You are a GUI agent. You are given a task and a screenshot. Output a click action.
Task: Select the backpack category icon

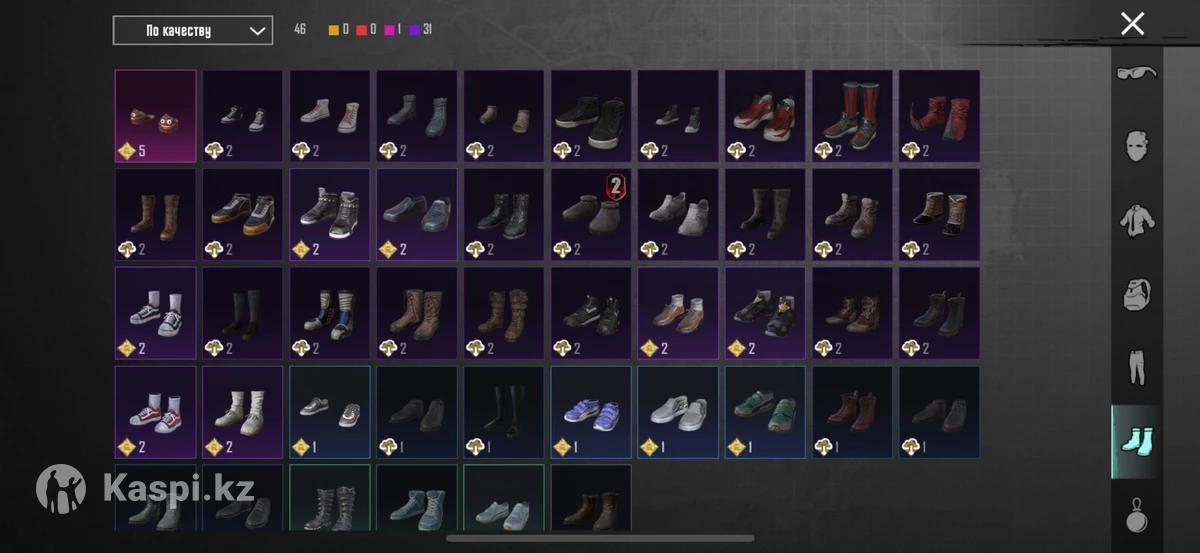[1136, 294]
